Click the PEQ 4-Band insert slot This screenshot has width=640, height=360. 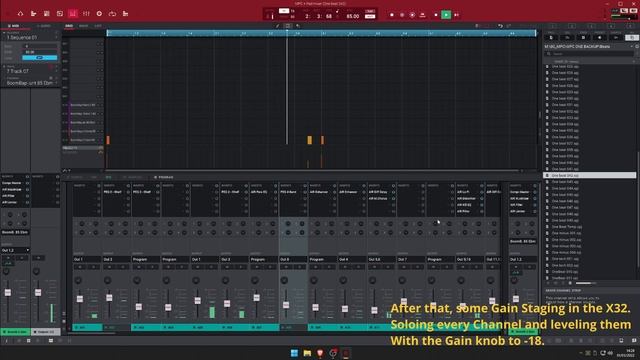[x=291, y=192]
